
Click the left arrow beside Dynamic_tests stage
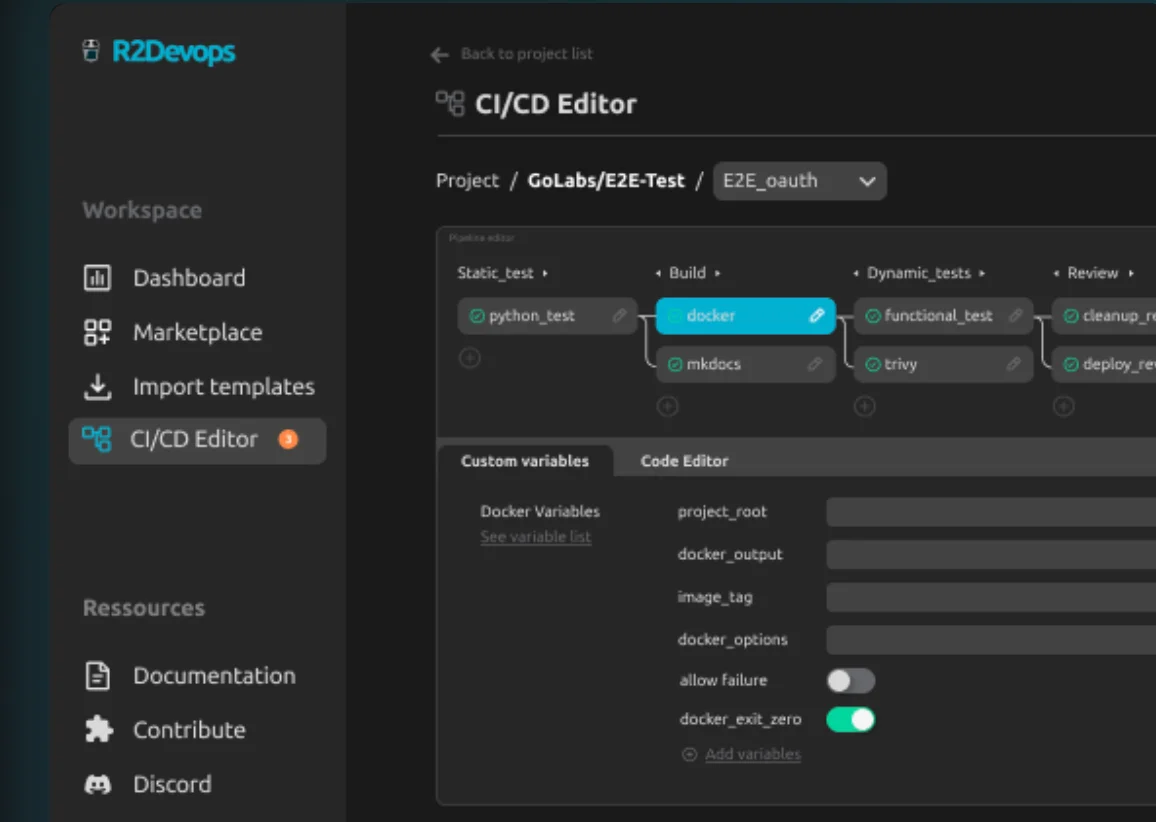tap(855, 272)
